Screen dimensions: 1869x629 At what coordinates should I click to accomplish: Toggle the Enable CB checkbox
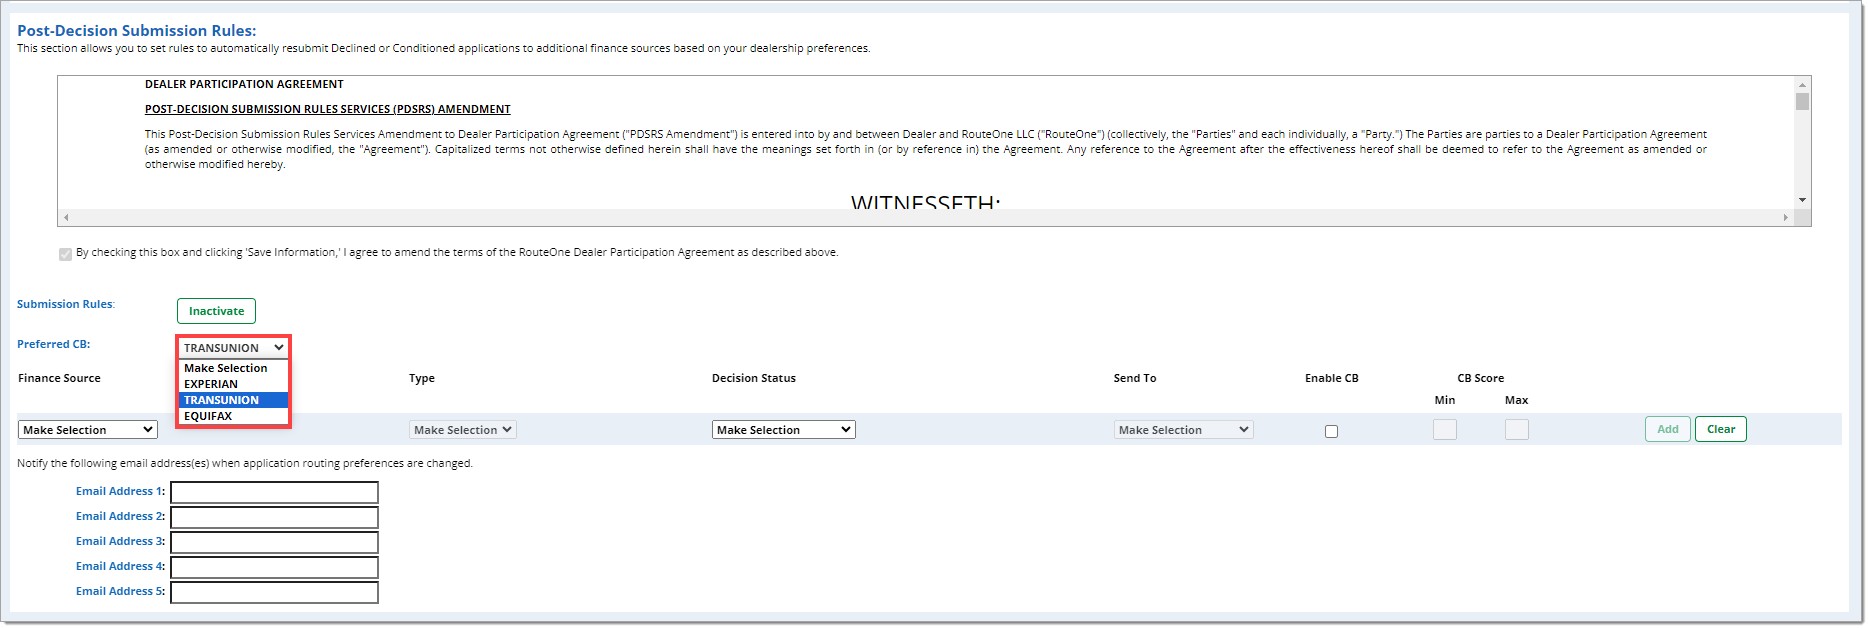pyautogui.click(x=1331, y=431)
